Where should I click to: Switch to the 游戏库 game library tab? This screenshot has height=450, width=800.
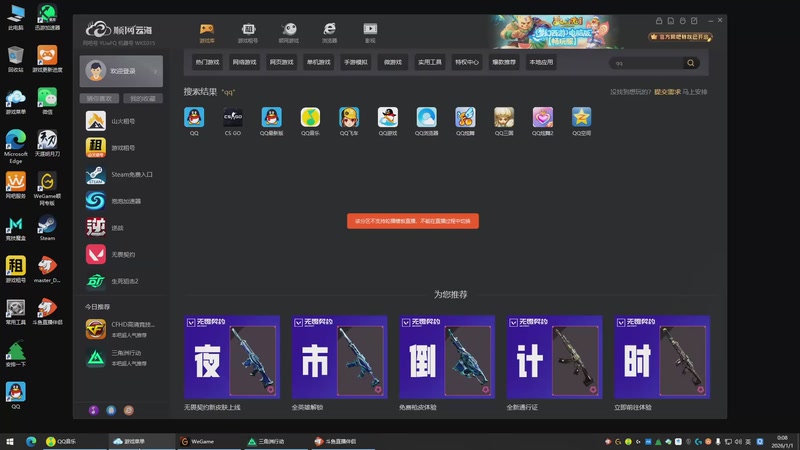click(x=207, y=33)
